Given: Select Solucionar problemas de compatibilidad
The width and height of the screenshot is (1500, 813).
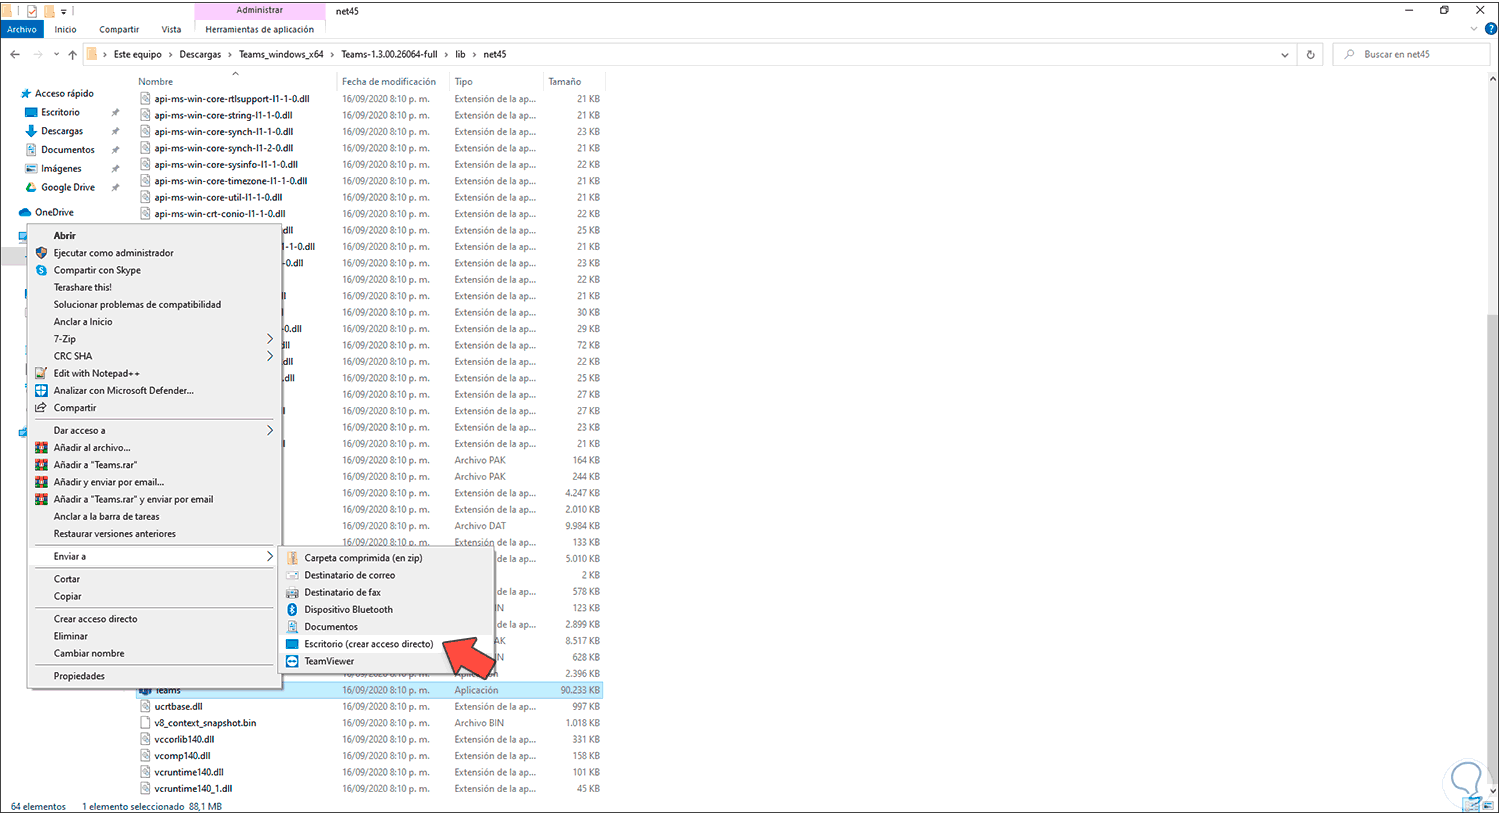Looking at the screenshot, I should 137,305.
